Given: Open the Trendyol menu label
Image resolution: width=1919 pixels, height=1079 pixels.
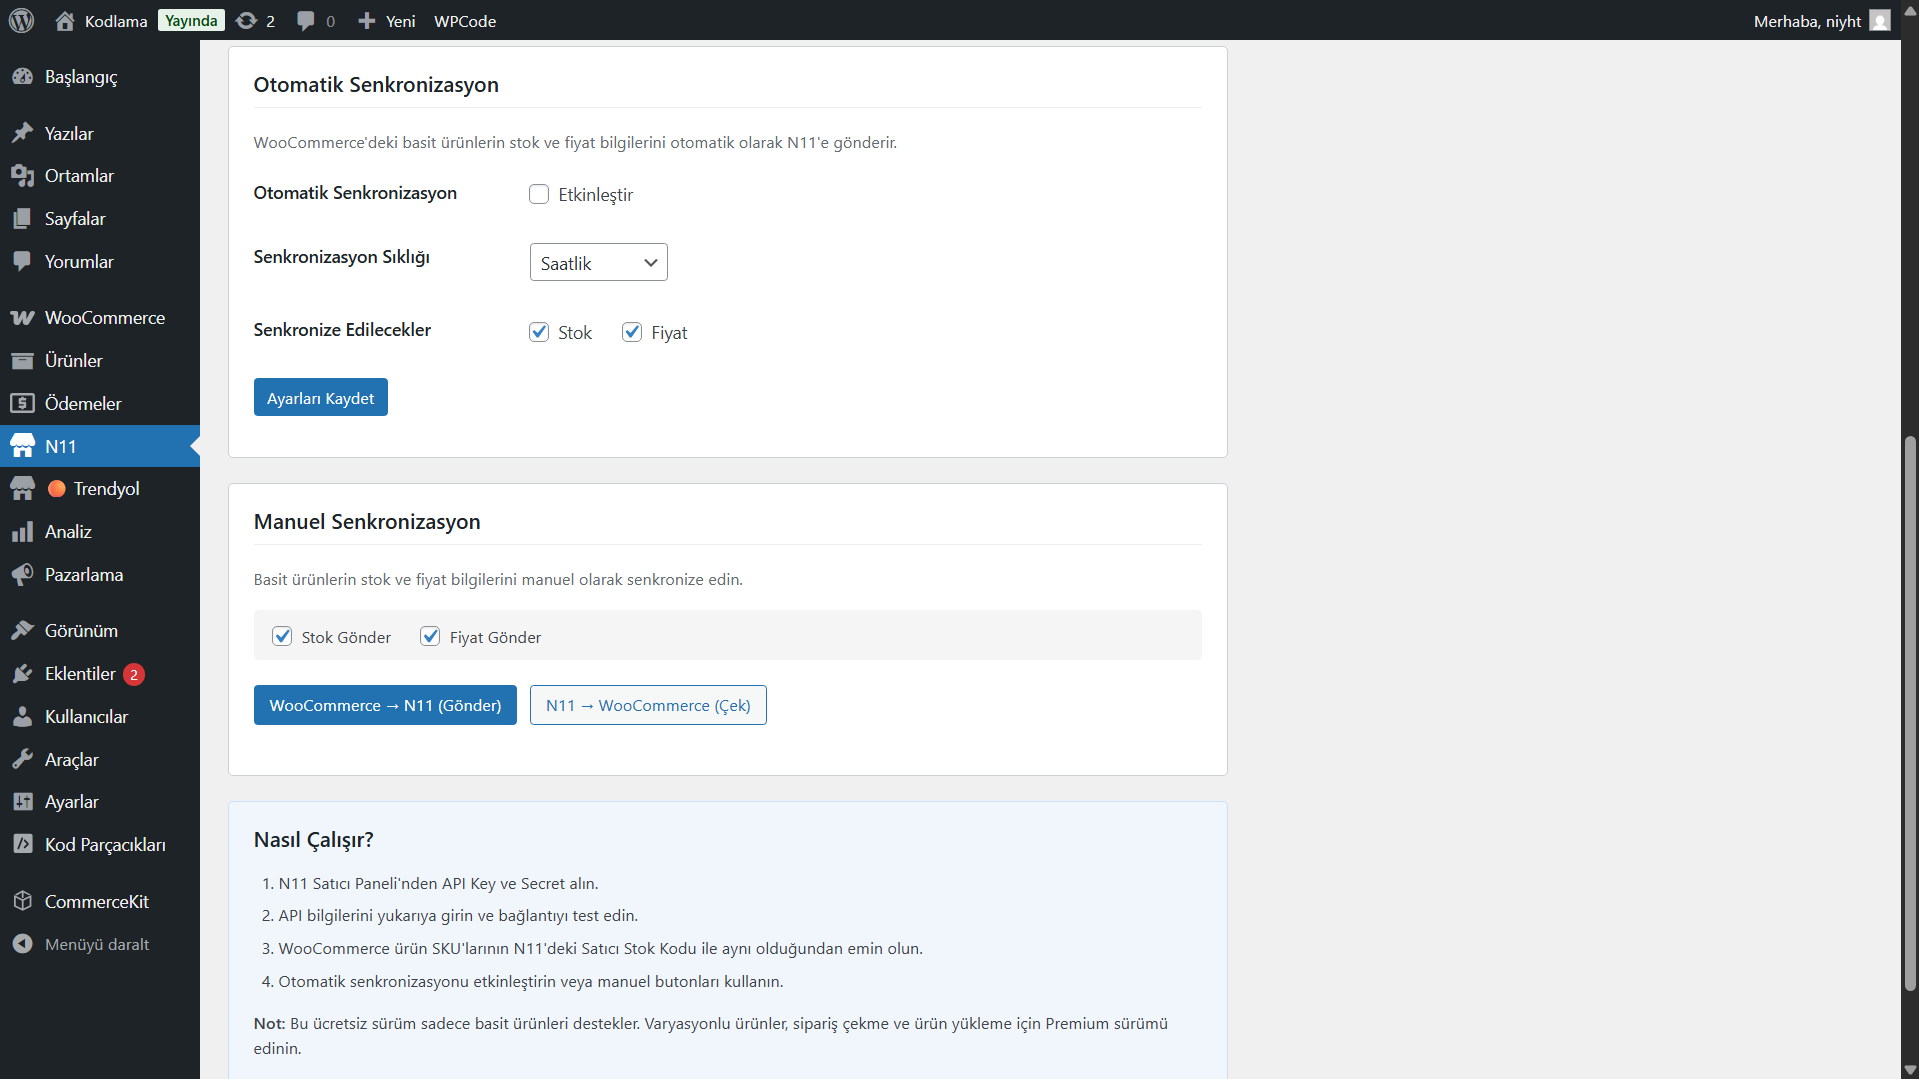Looking at the screenshot, I should click(x=107, y=489).
